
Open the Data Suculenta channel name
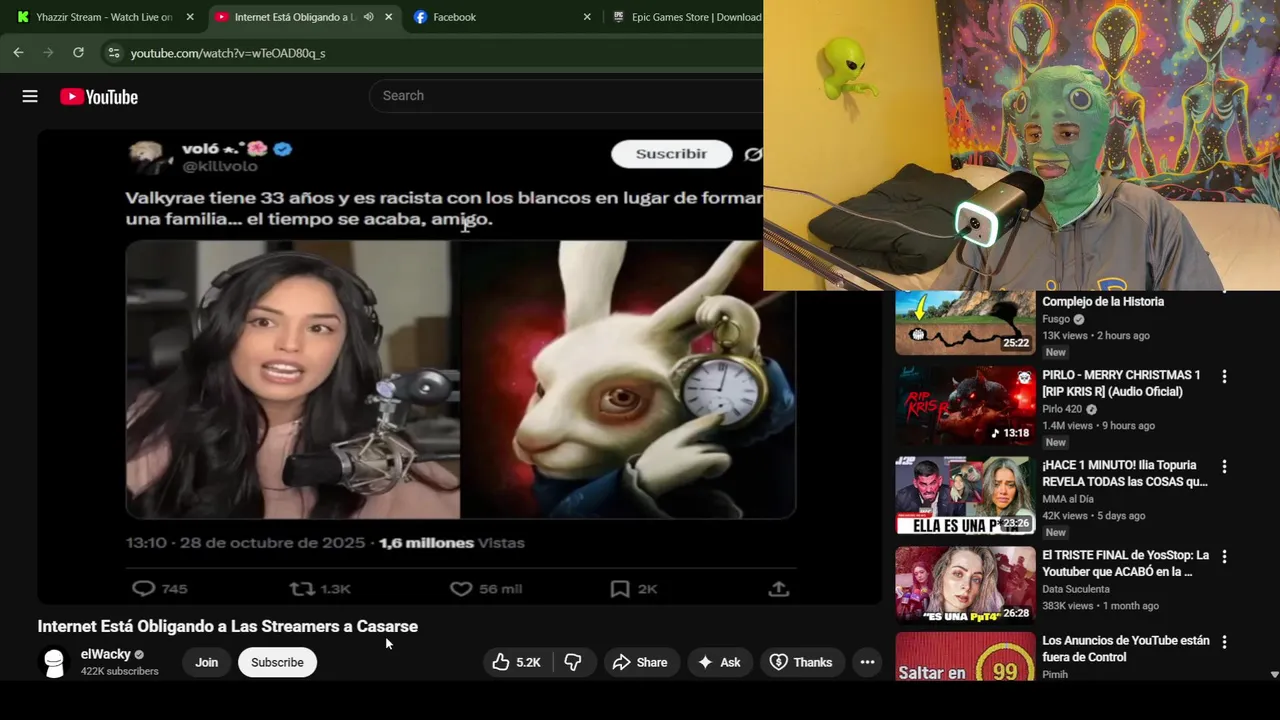coord(1076,589)
